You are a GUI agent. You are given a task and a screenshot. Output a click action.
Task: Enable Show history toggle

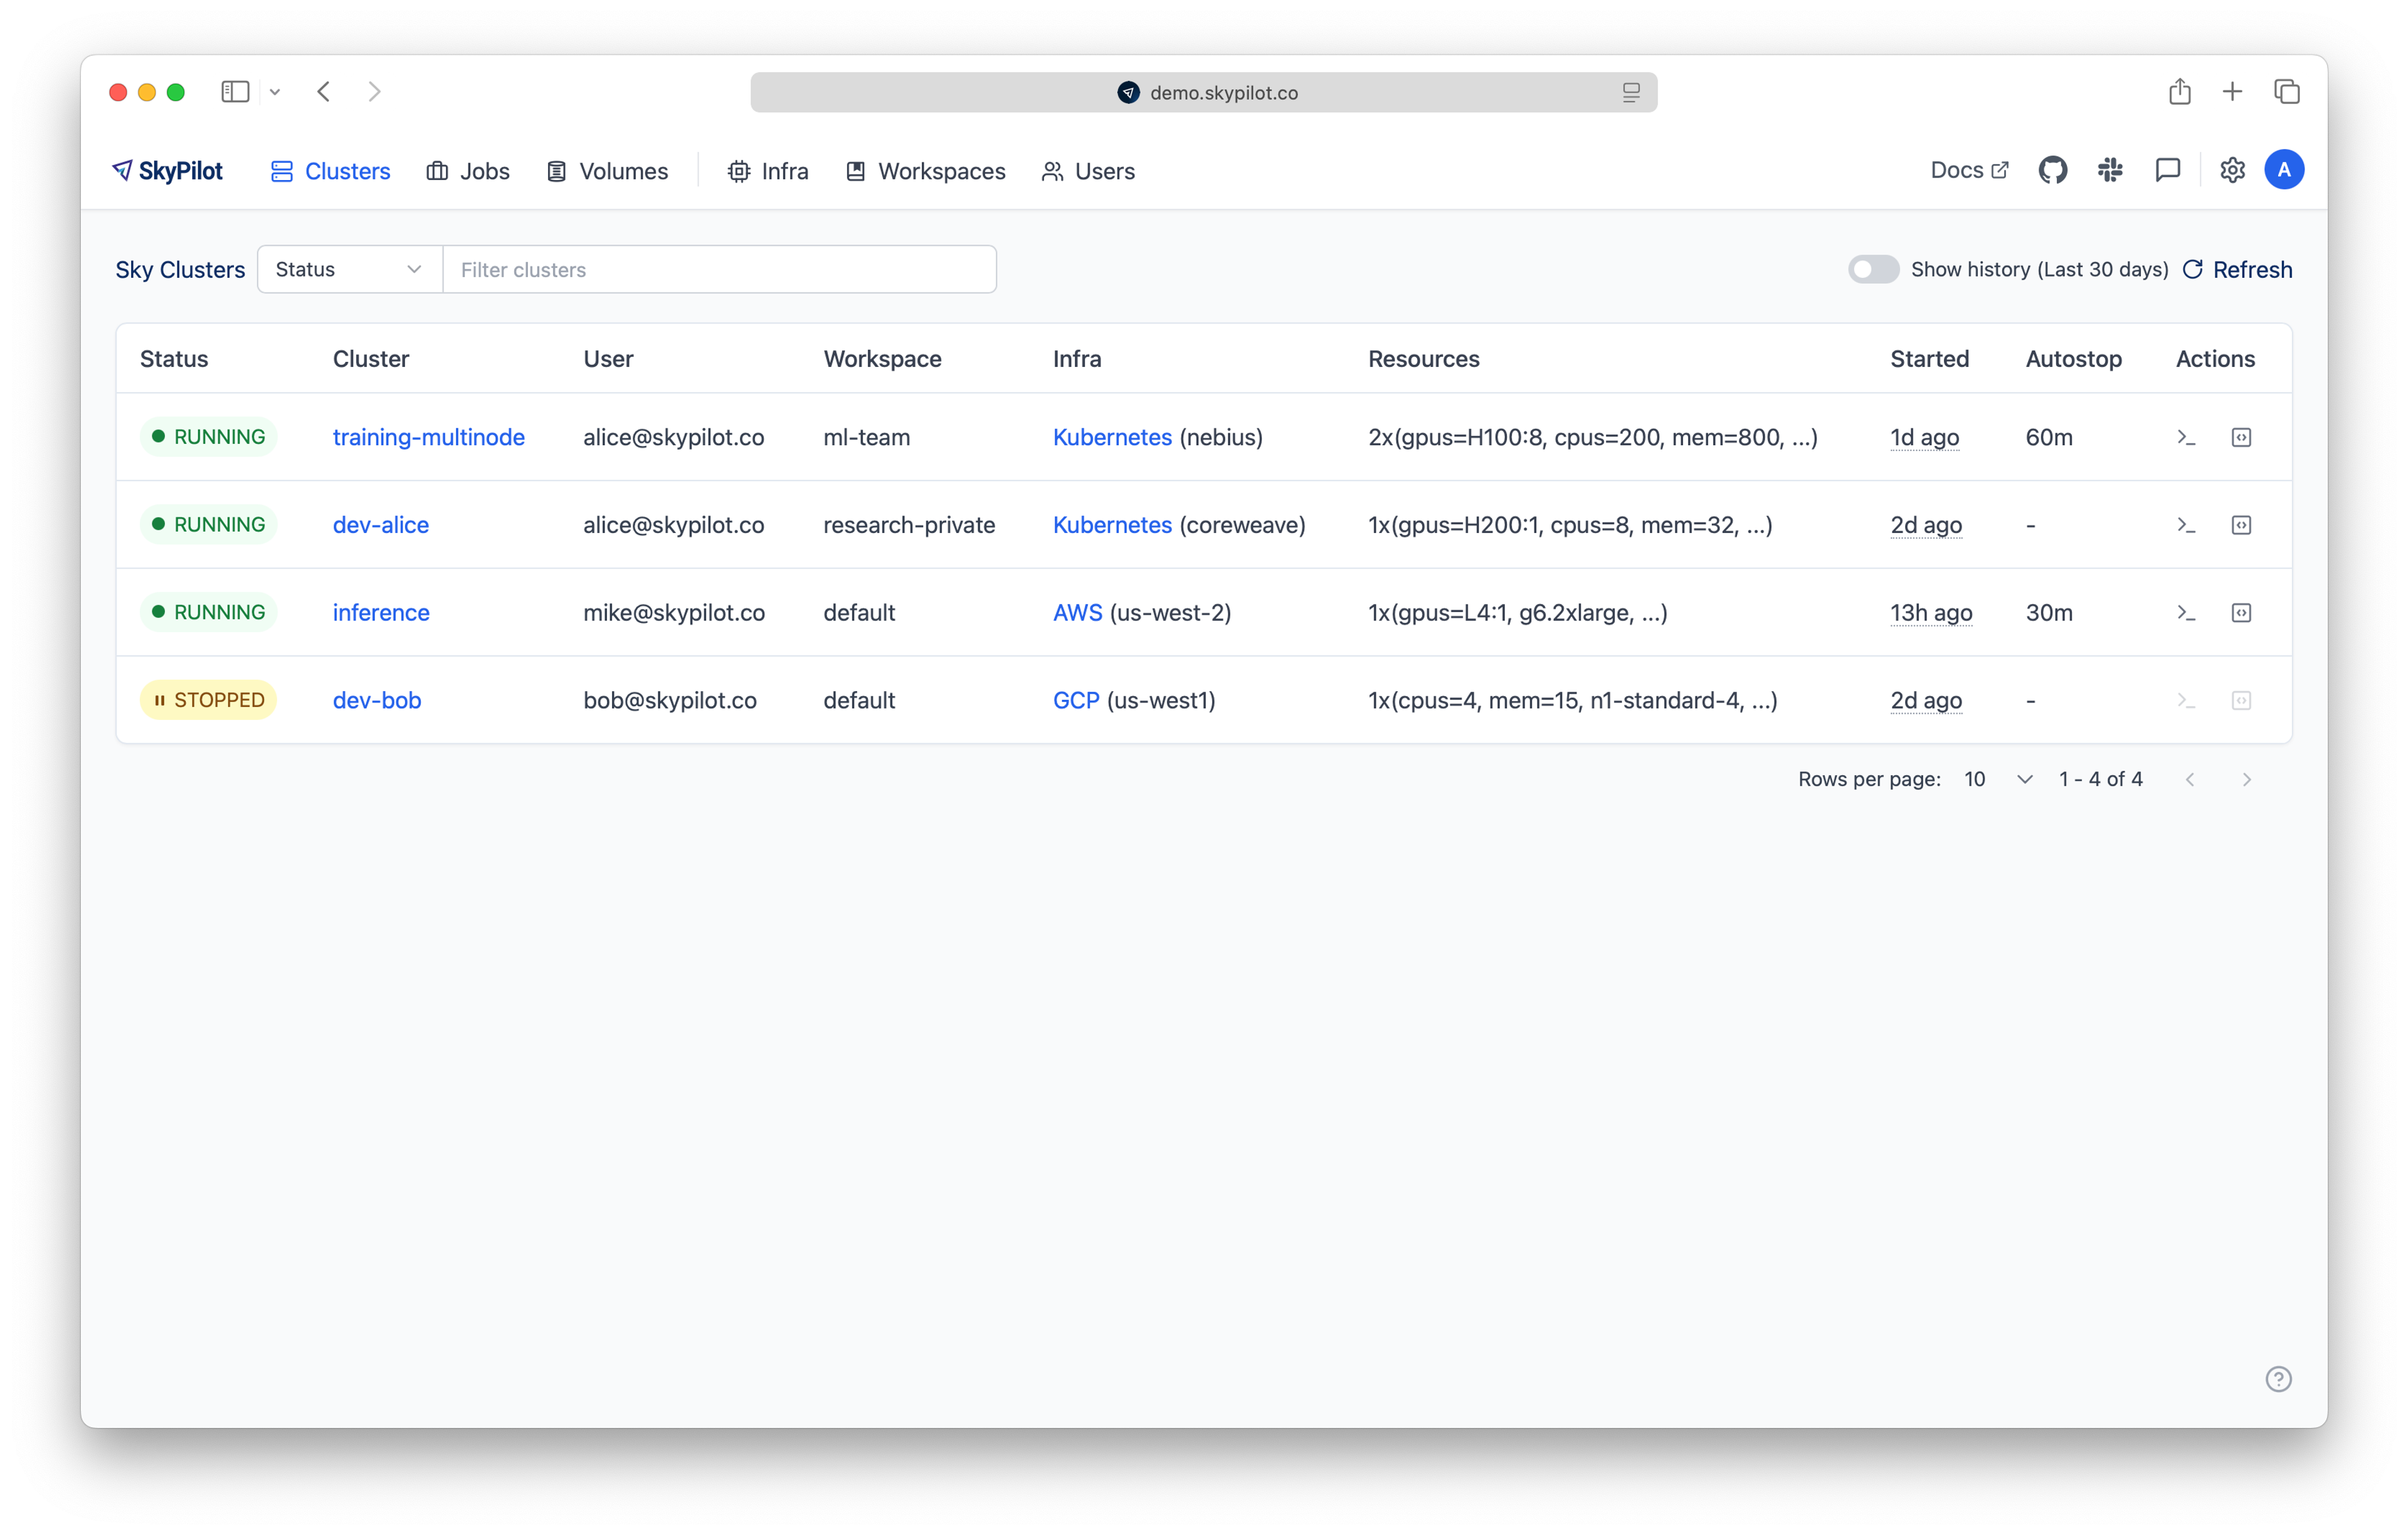1873,269
